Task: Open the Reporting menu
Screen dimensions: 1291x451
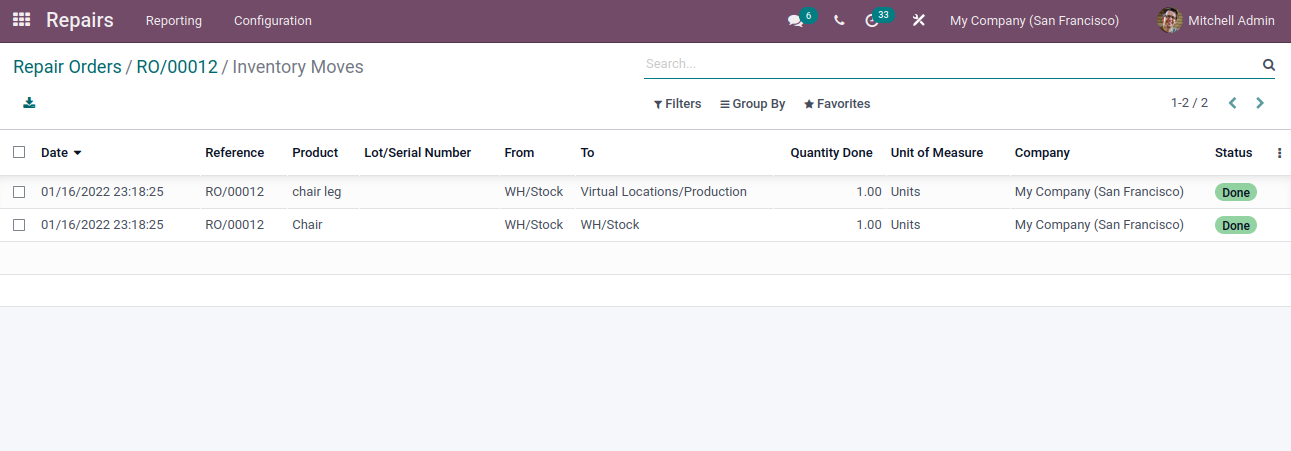Action: click(x=174, y=20)
